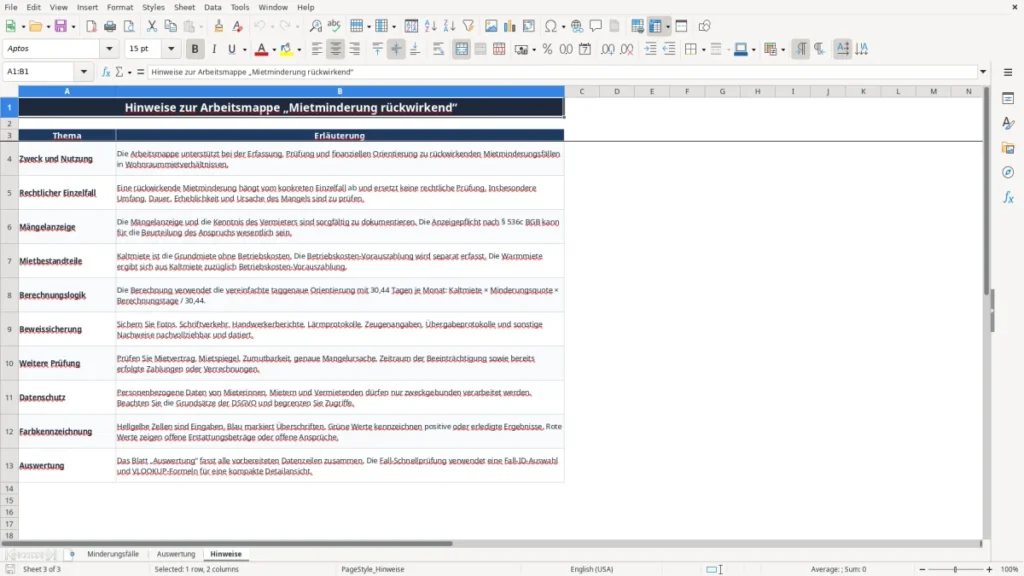The height and width of the screenshot is (576, 1024).
Task: Toggle Bold formatting
Action: [x=195, y=49]
